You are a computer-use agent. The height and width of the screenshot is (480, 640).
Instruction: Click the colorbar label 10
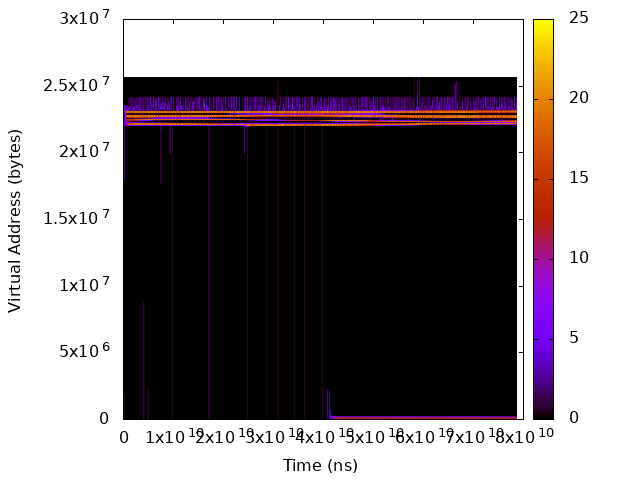coord(579,258)
